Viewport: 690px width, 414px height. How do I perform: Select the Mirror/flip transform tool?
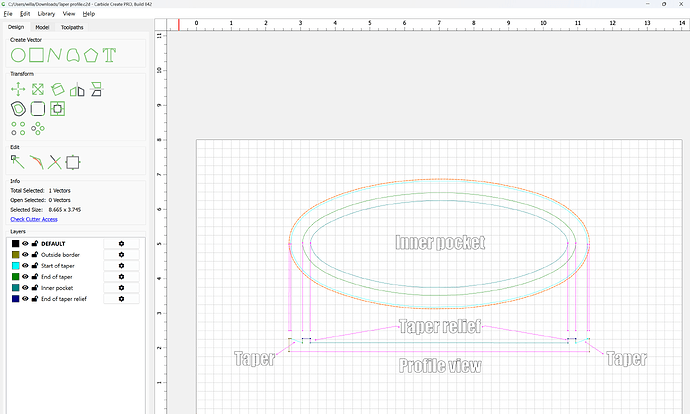77,90
